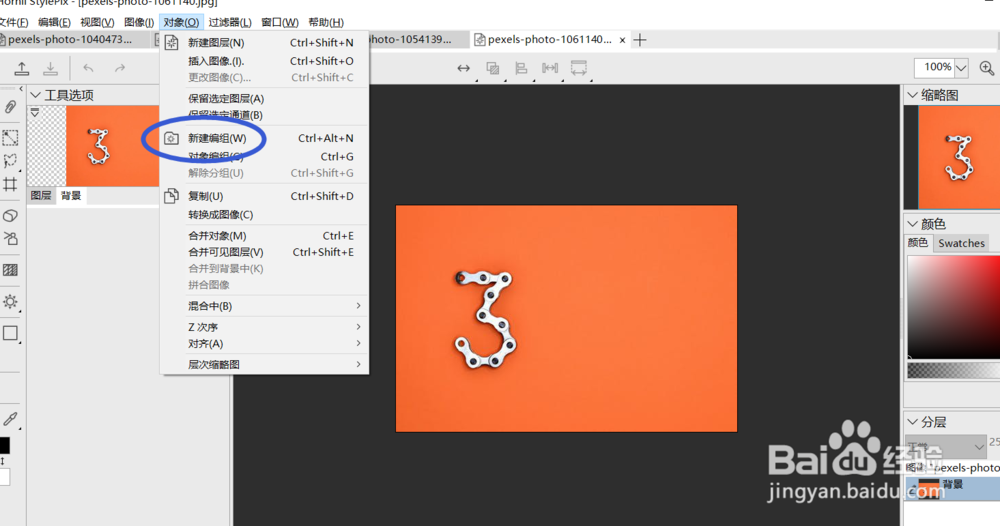Click the black foreground color swatch
The image size is (1000, 526).
pyautogui.click(x=4, y=445)
